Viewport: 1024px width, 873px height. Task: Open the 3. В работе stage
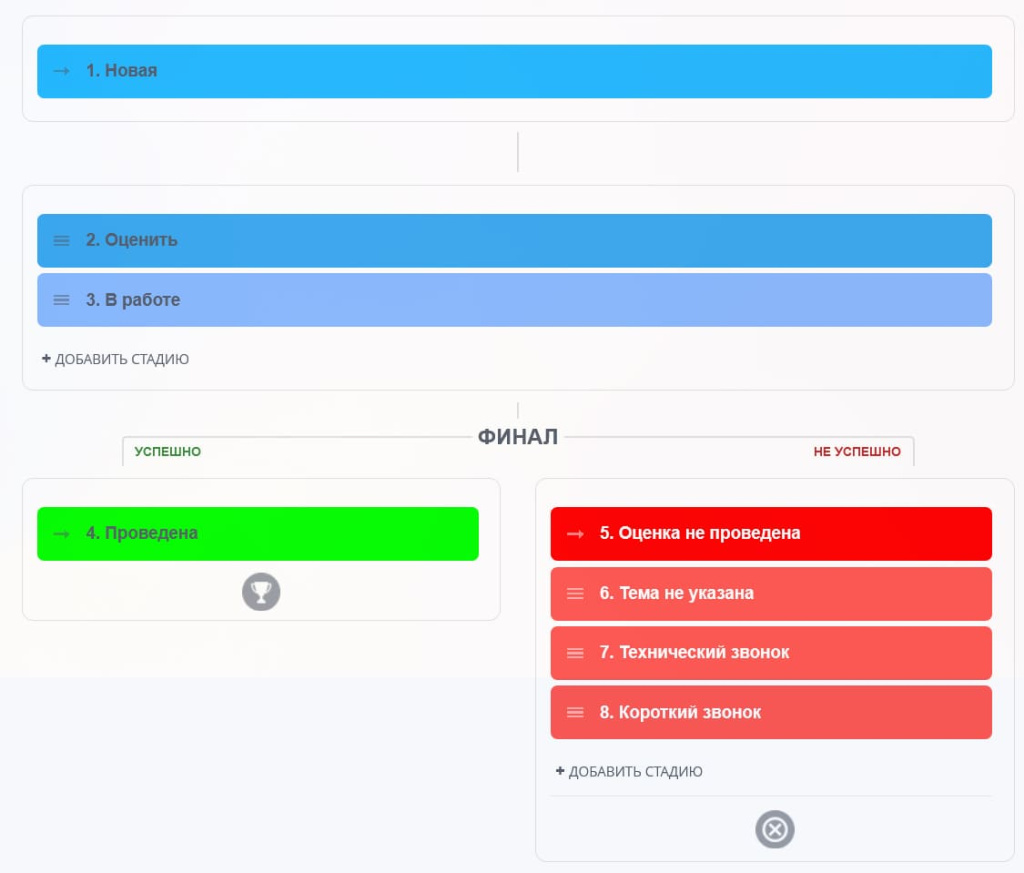click(x=514, y=300)
